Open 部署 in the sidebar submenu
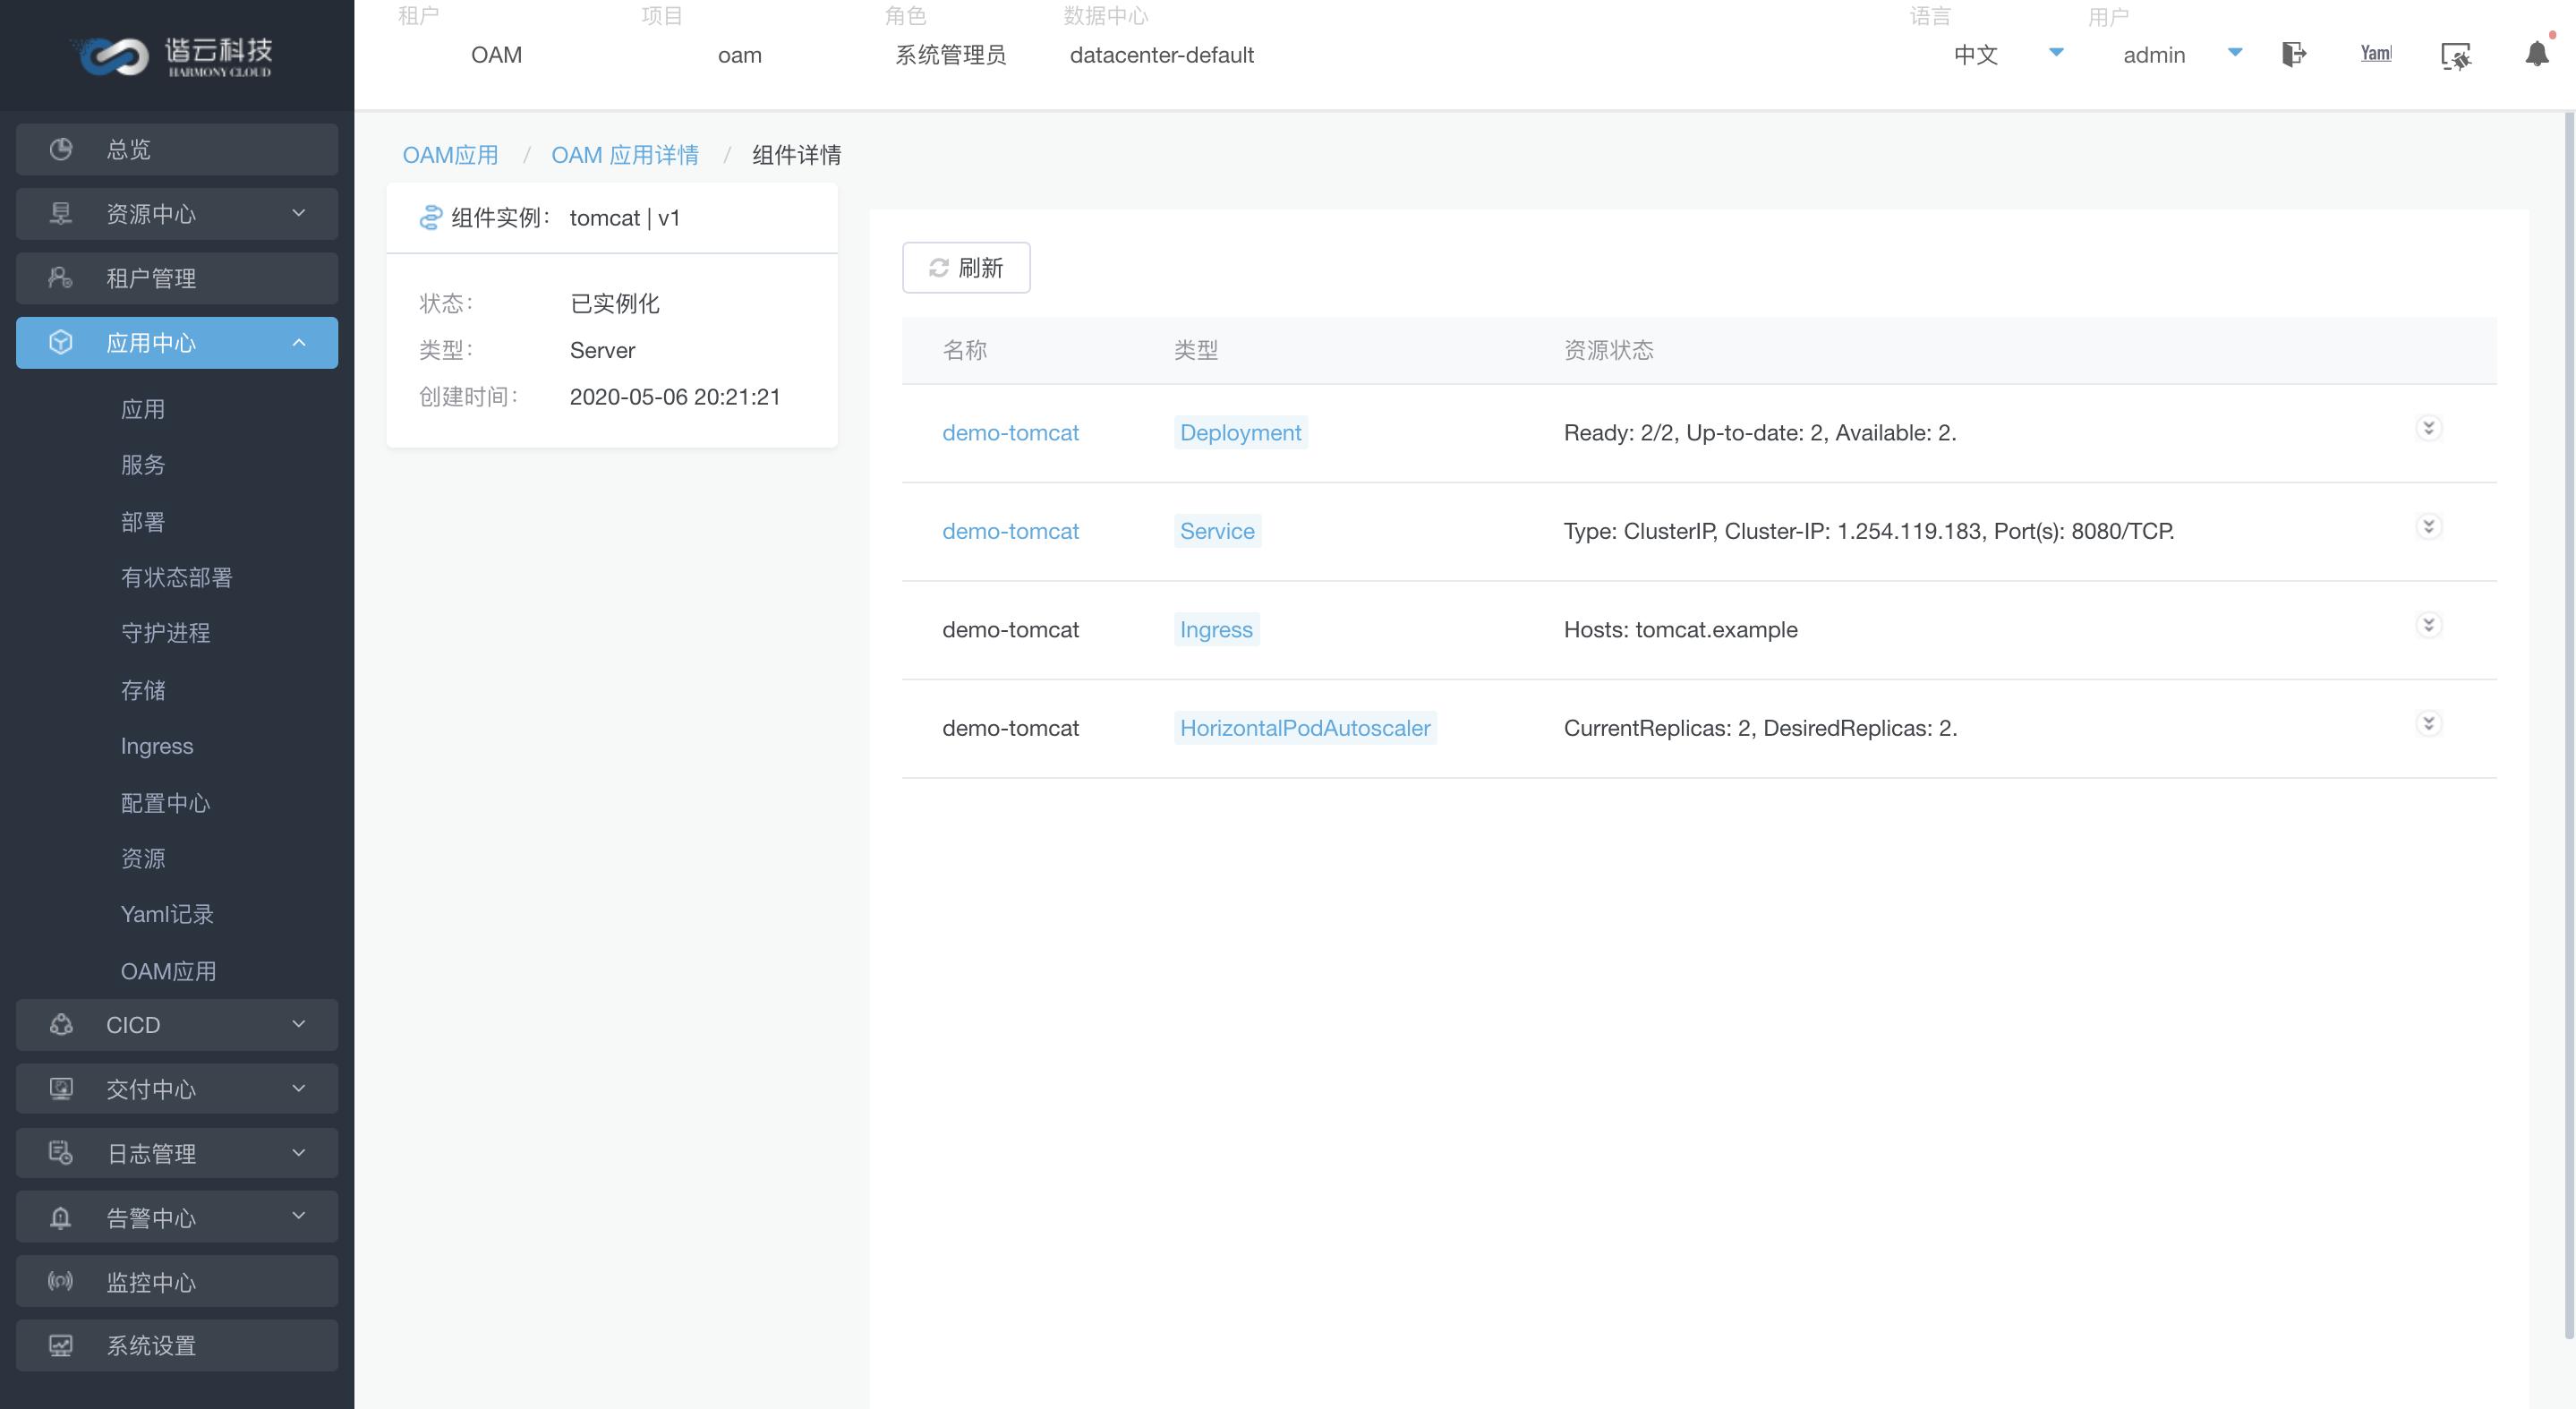Screen dimensions: 2576x1409 click(x=143, y=521)
